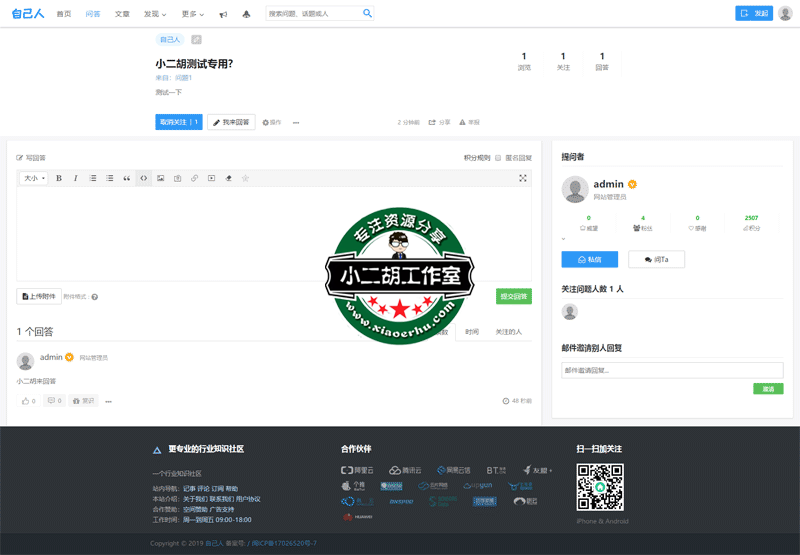The height and width of the screenshot is (555, 800).
Task: Switch to the 时间 sort tab
Action: (471, 331)
